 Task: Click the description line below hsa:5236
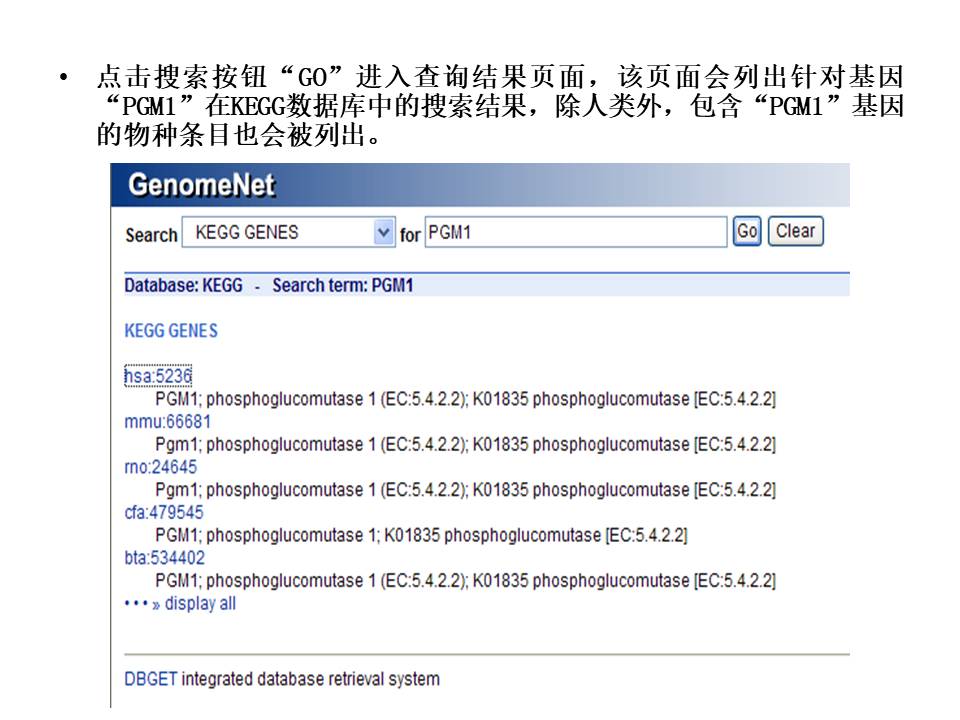(x=465, y=399)
